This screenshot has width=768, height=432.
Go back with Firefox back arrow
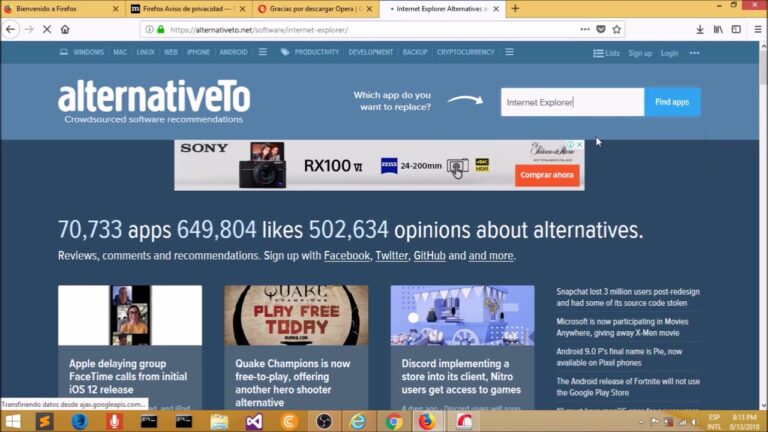click(x=10, y=29)
